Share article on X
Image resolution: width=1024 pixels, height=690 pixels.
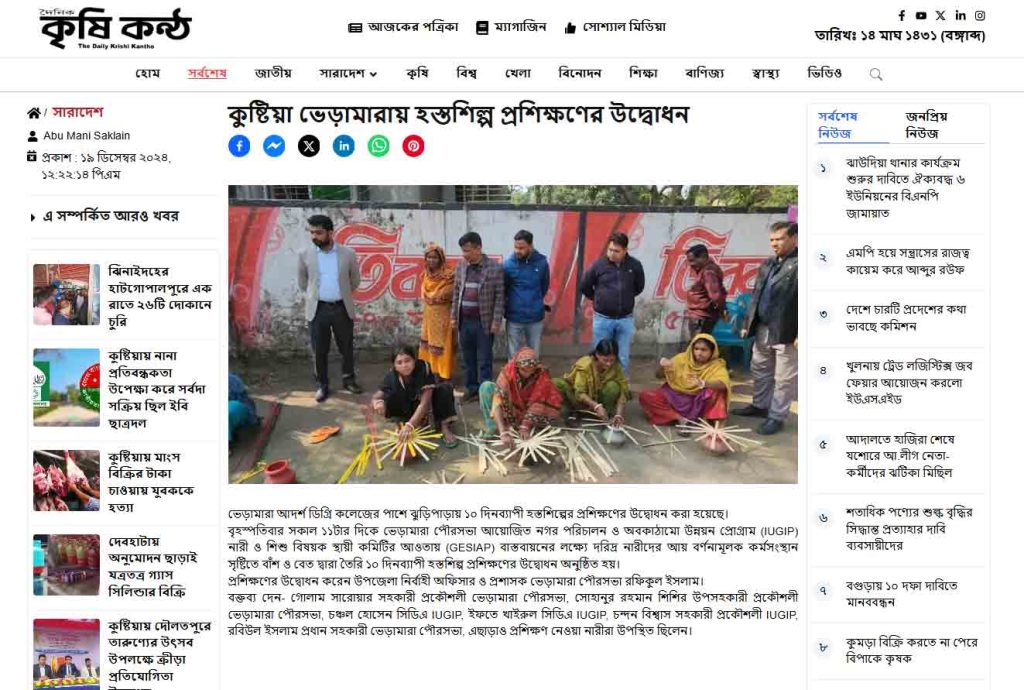309,146
